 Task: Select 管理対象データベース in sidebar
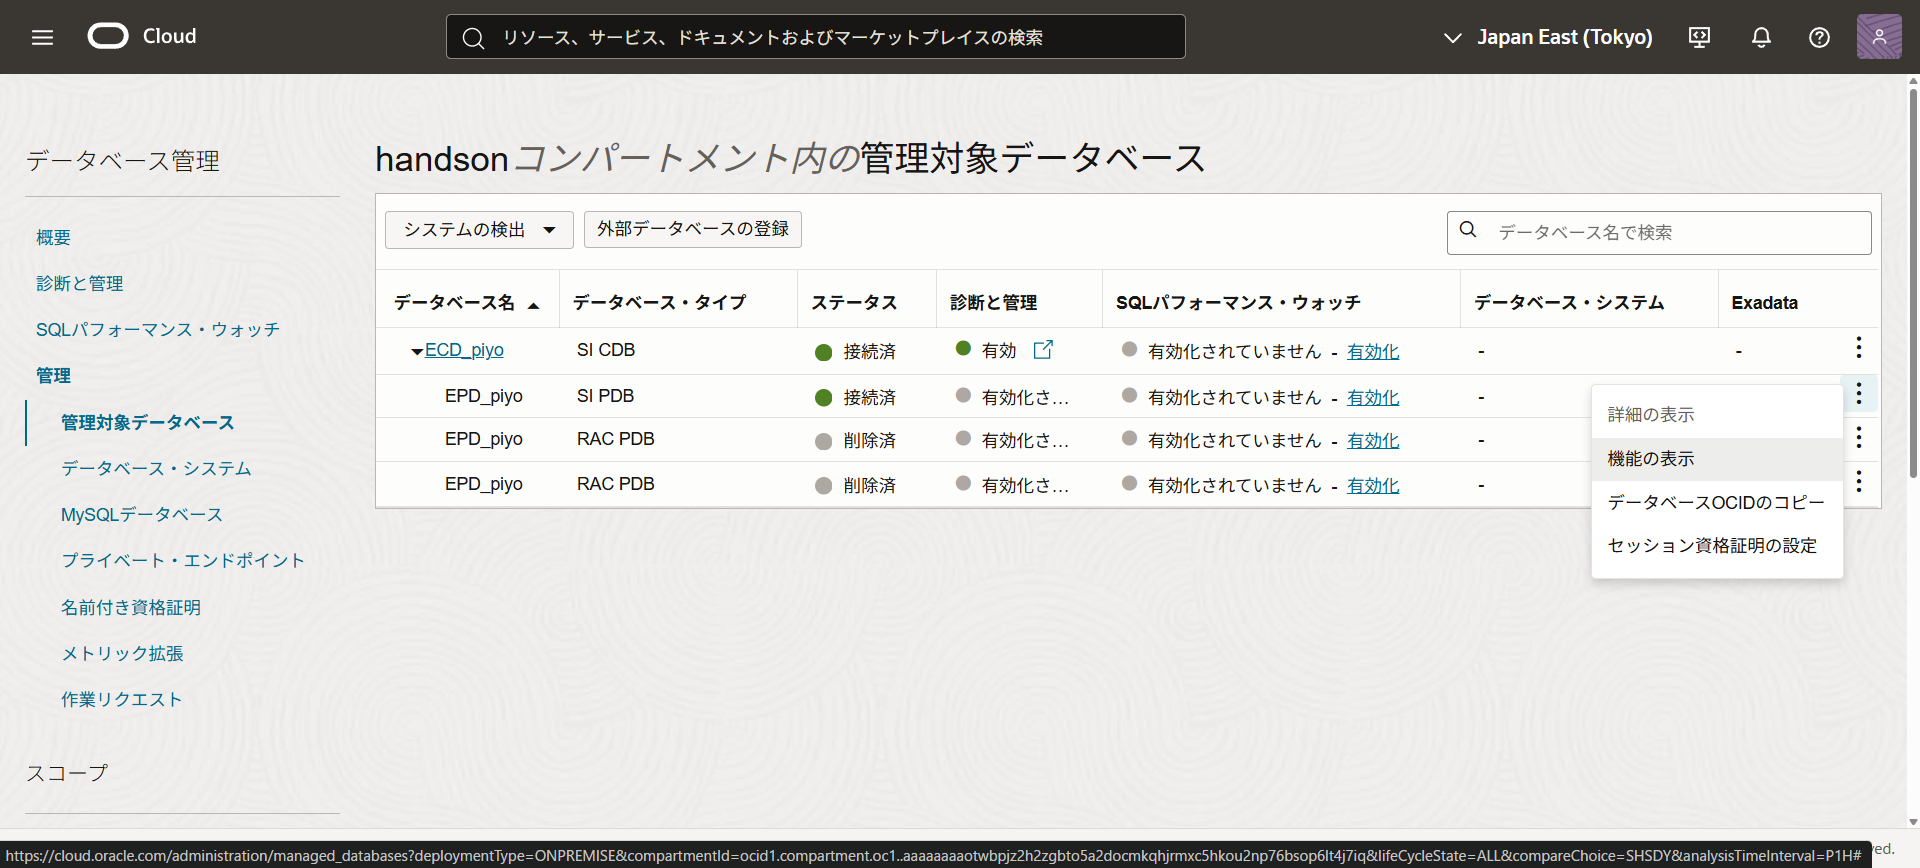[148, 423]
